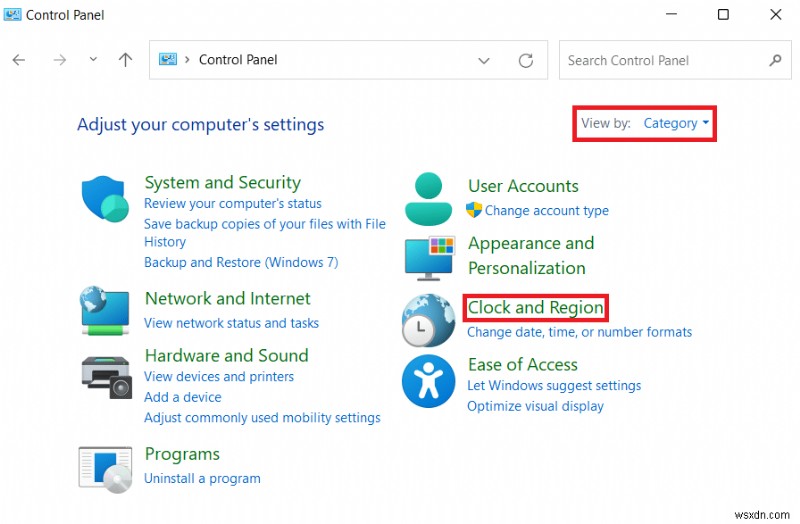Open the View by Category dropdown

pos(676,123)
